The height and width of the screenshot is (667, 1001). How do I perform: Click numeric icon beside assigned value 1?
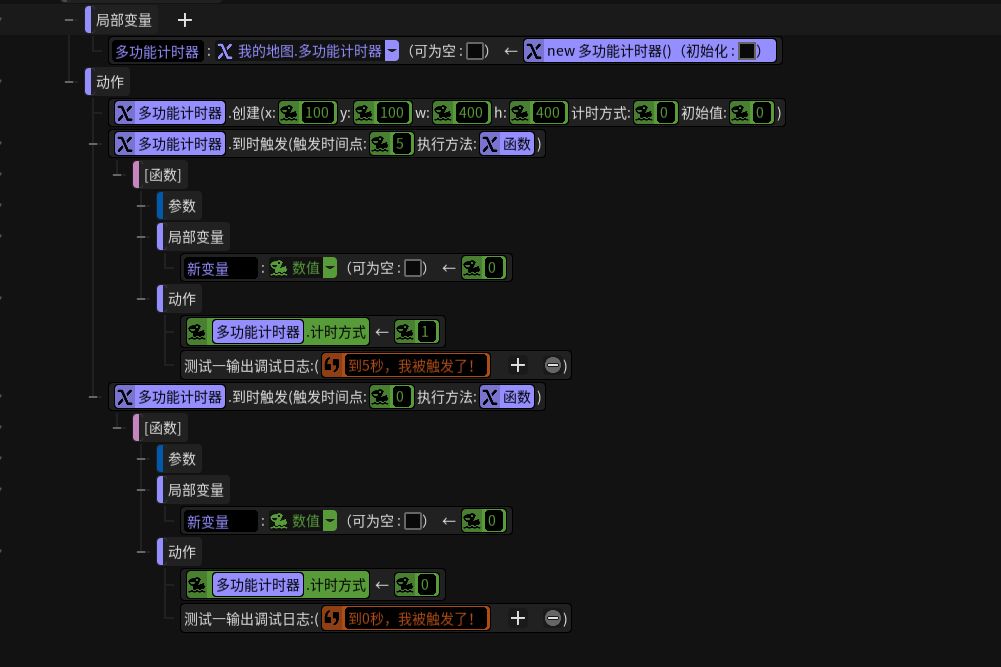405,332
